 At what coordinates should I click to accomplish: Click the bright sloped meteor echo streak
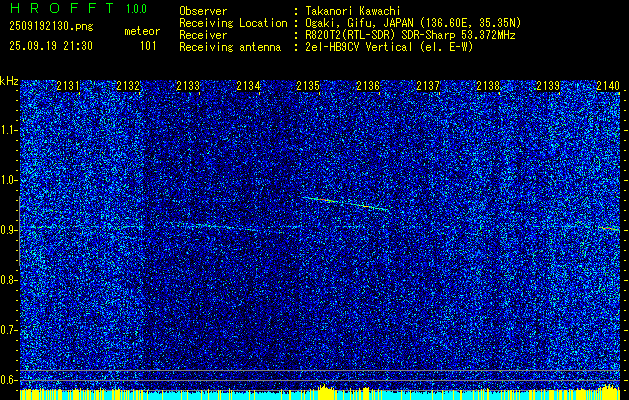tap(345, 203)
